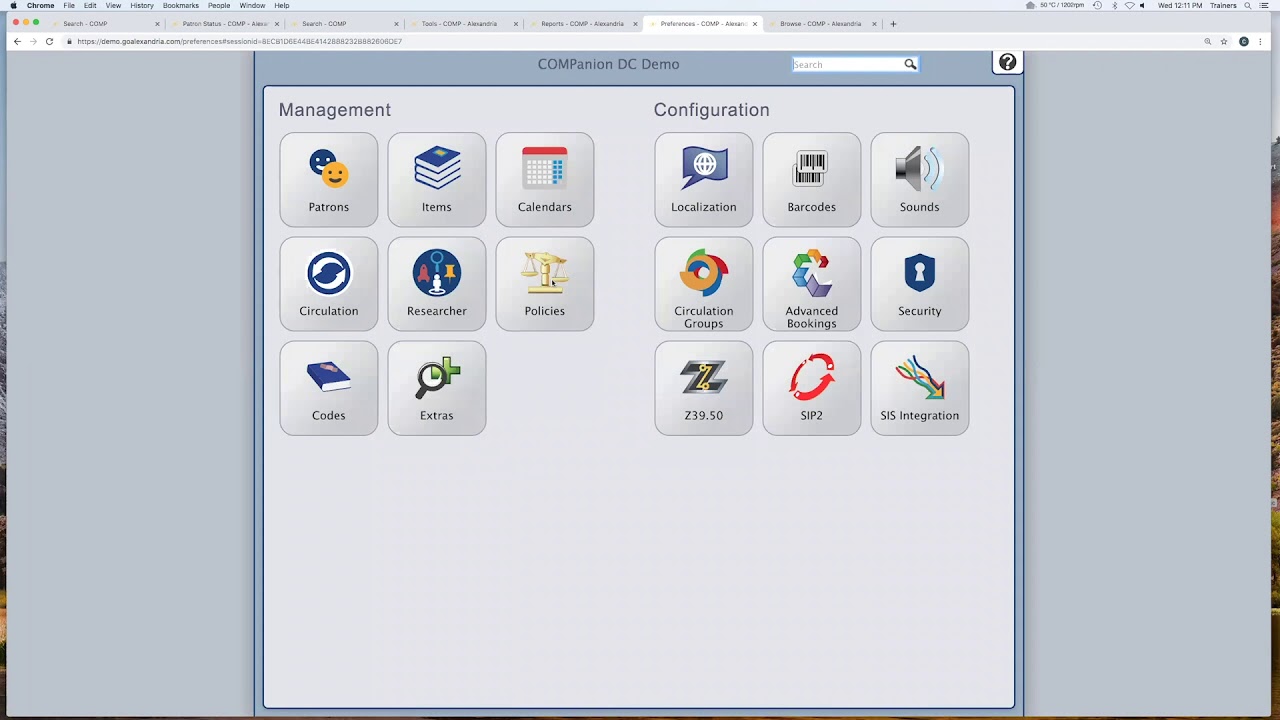Click the COMPanion DC Demo title

608,64
